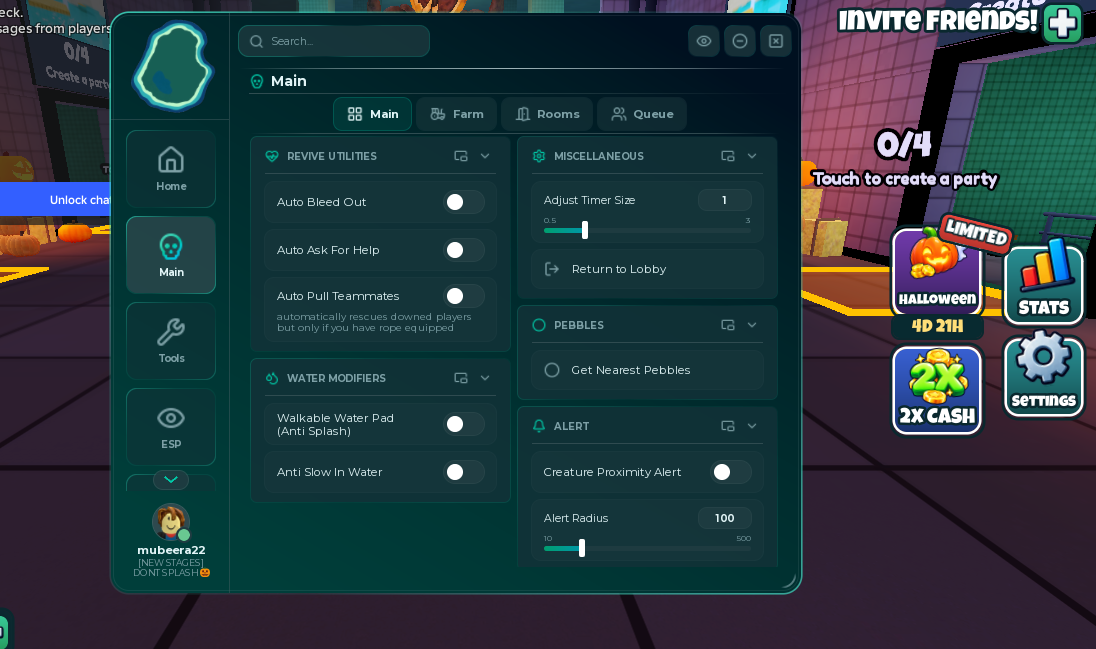Click the eye visibility icon in the top bar

point(704,41)
